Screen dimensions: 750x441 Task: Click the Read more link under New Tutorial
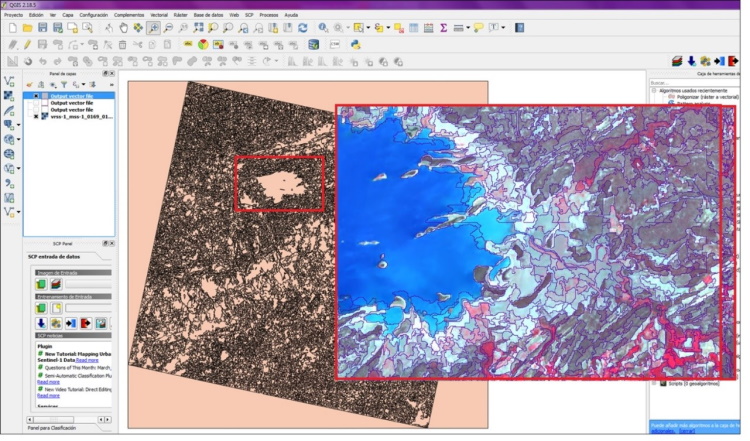coord(87,358)
